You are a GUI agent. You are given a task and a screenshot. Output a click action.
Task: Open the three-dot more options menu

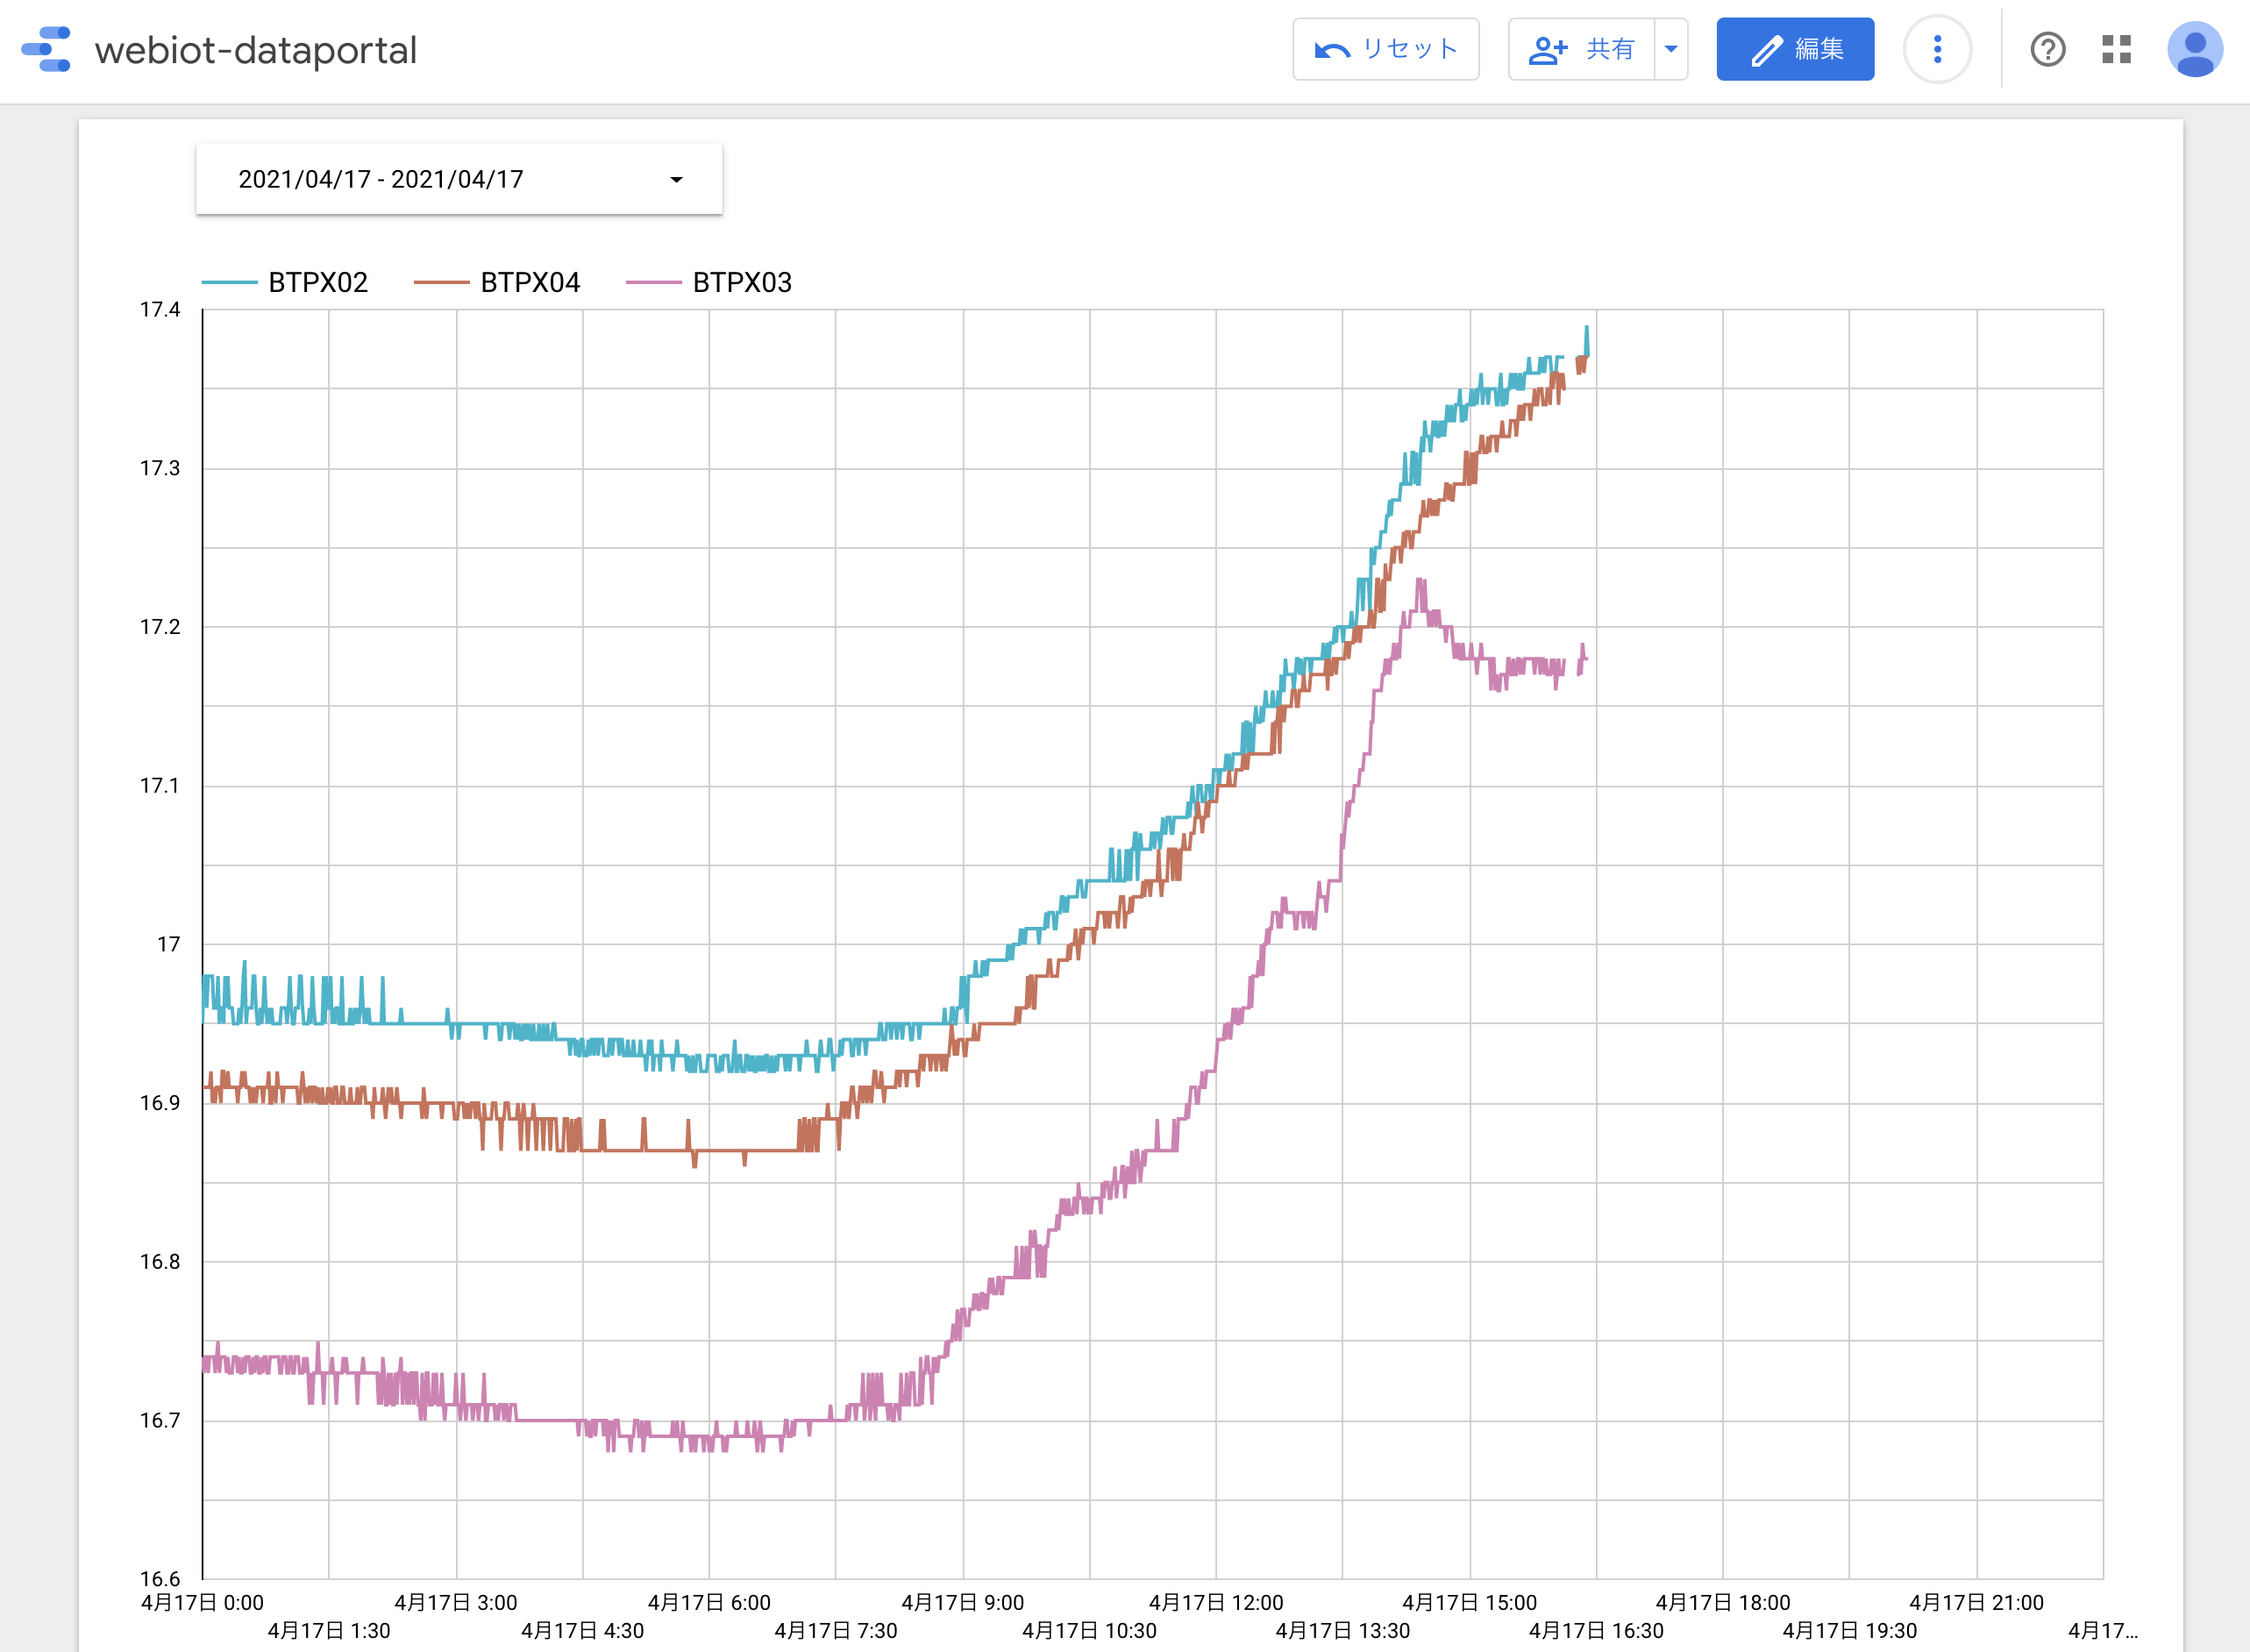pyautogui.click(x=1937, y=49)
